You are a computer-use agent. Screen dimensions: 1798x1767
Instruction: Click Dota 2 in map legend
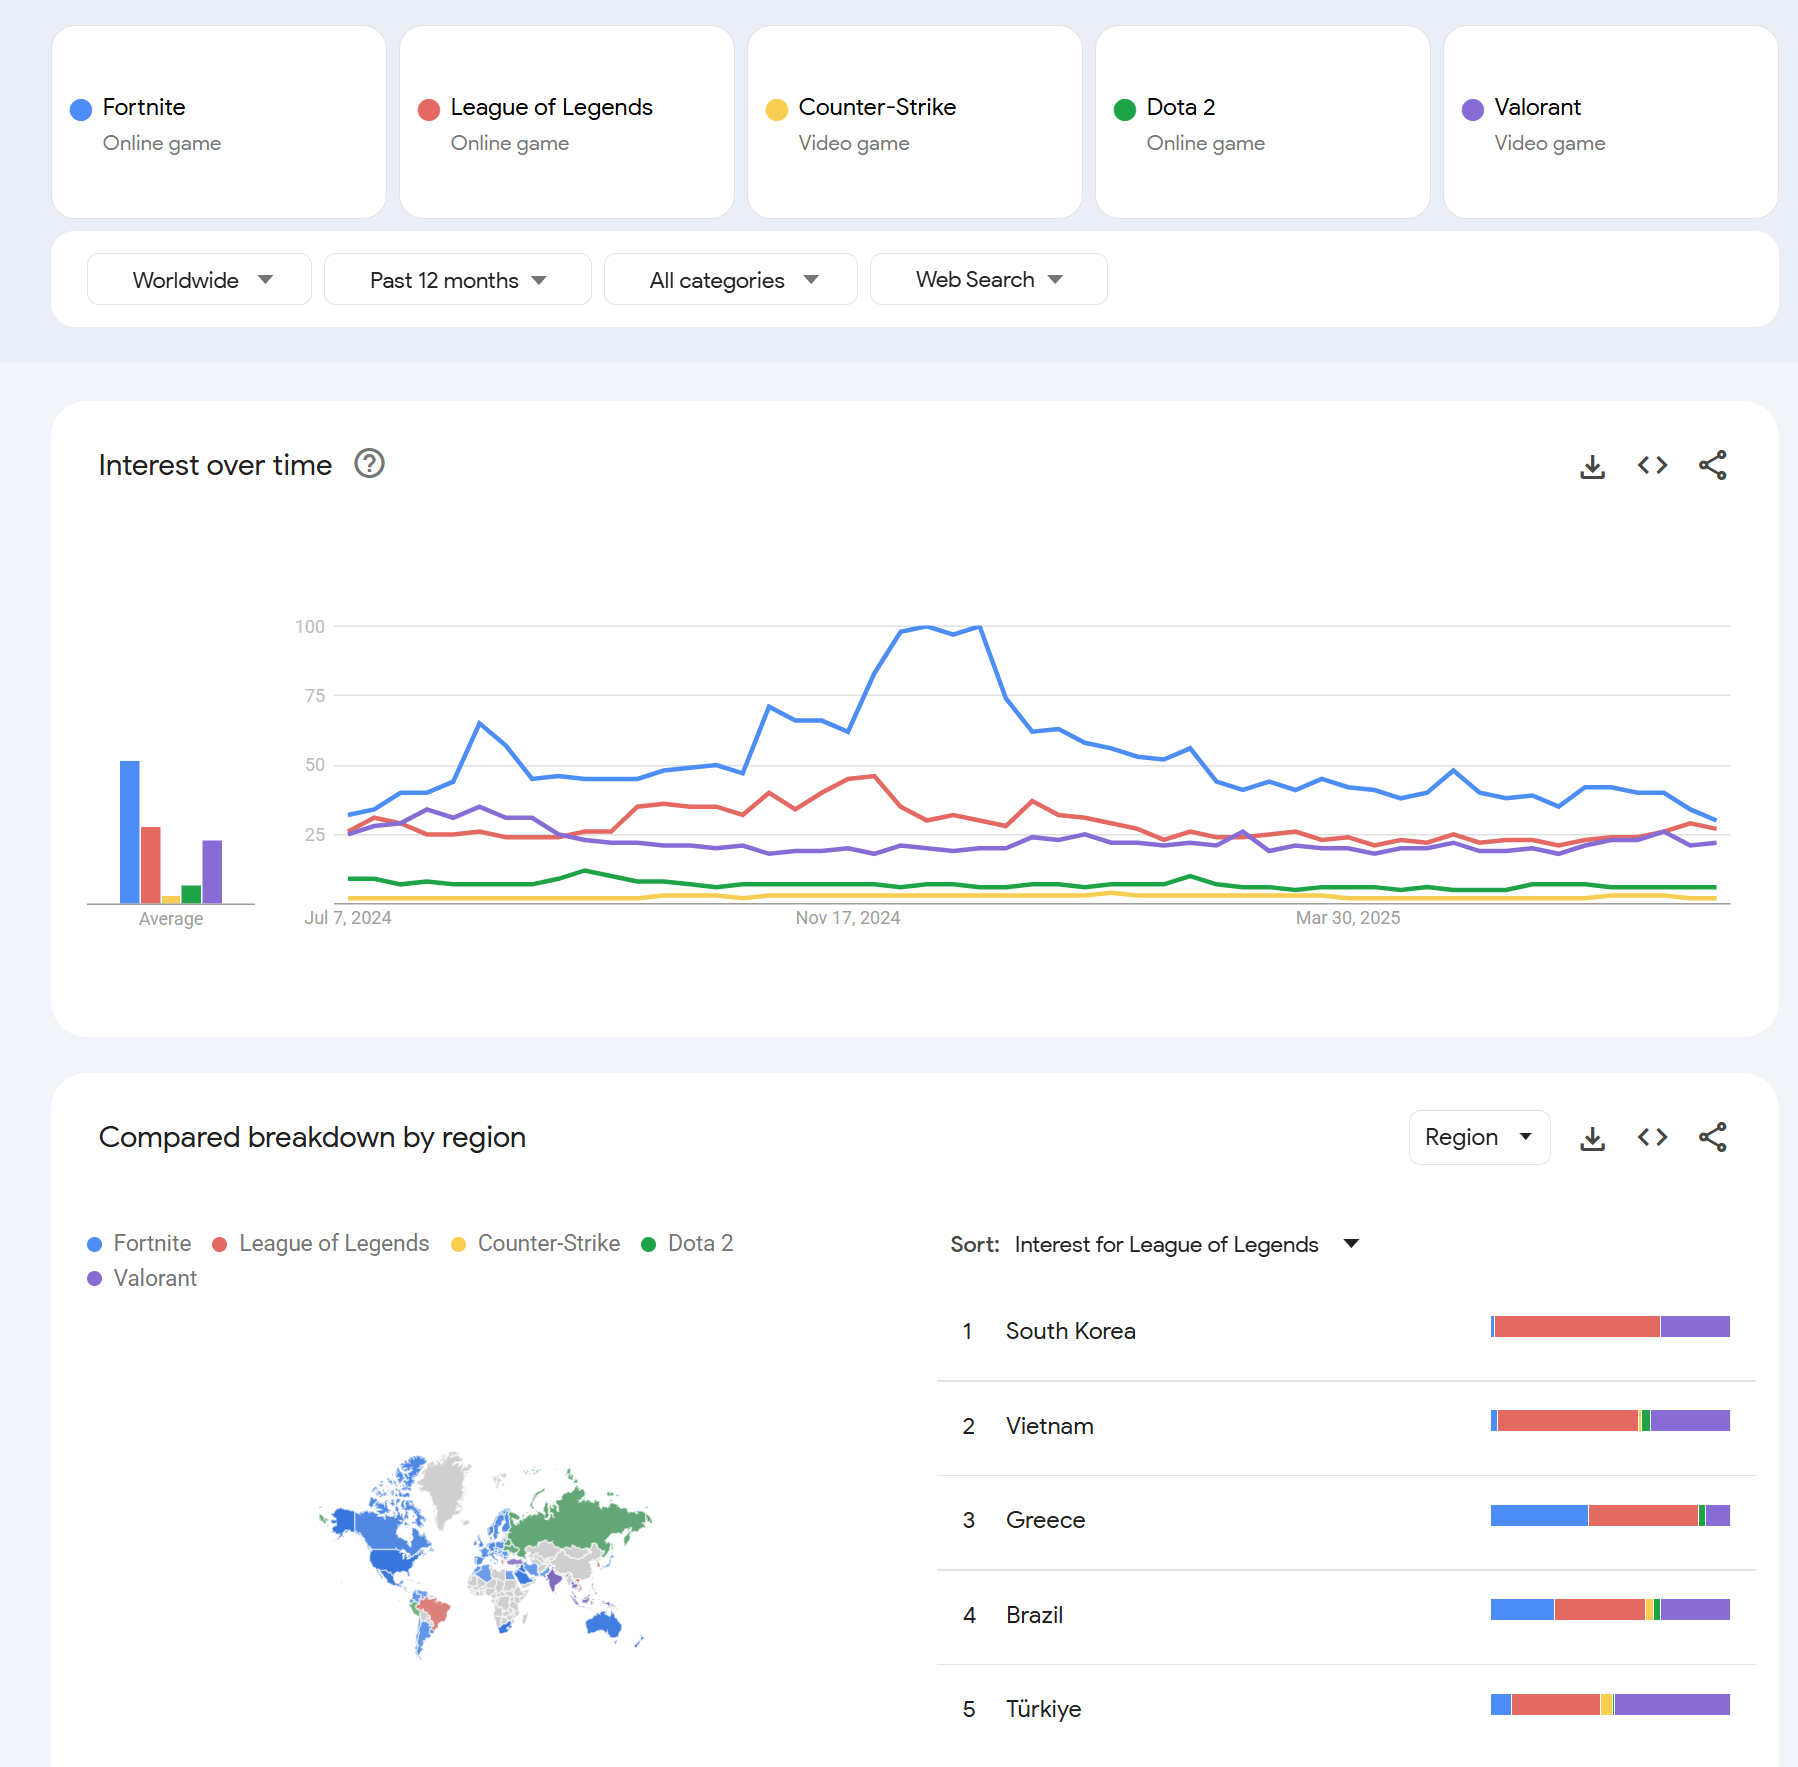click(x=688, y=1243)
